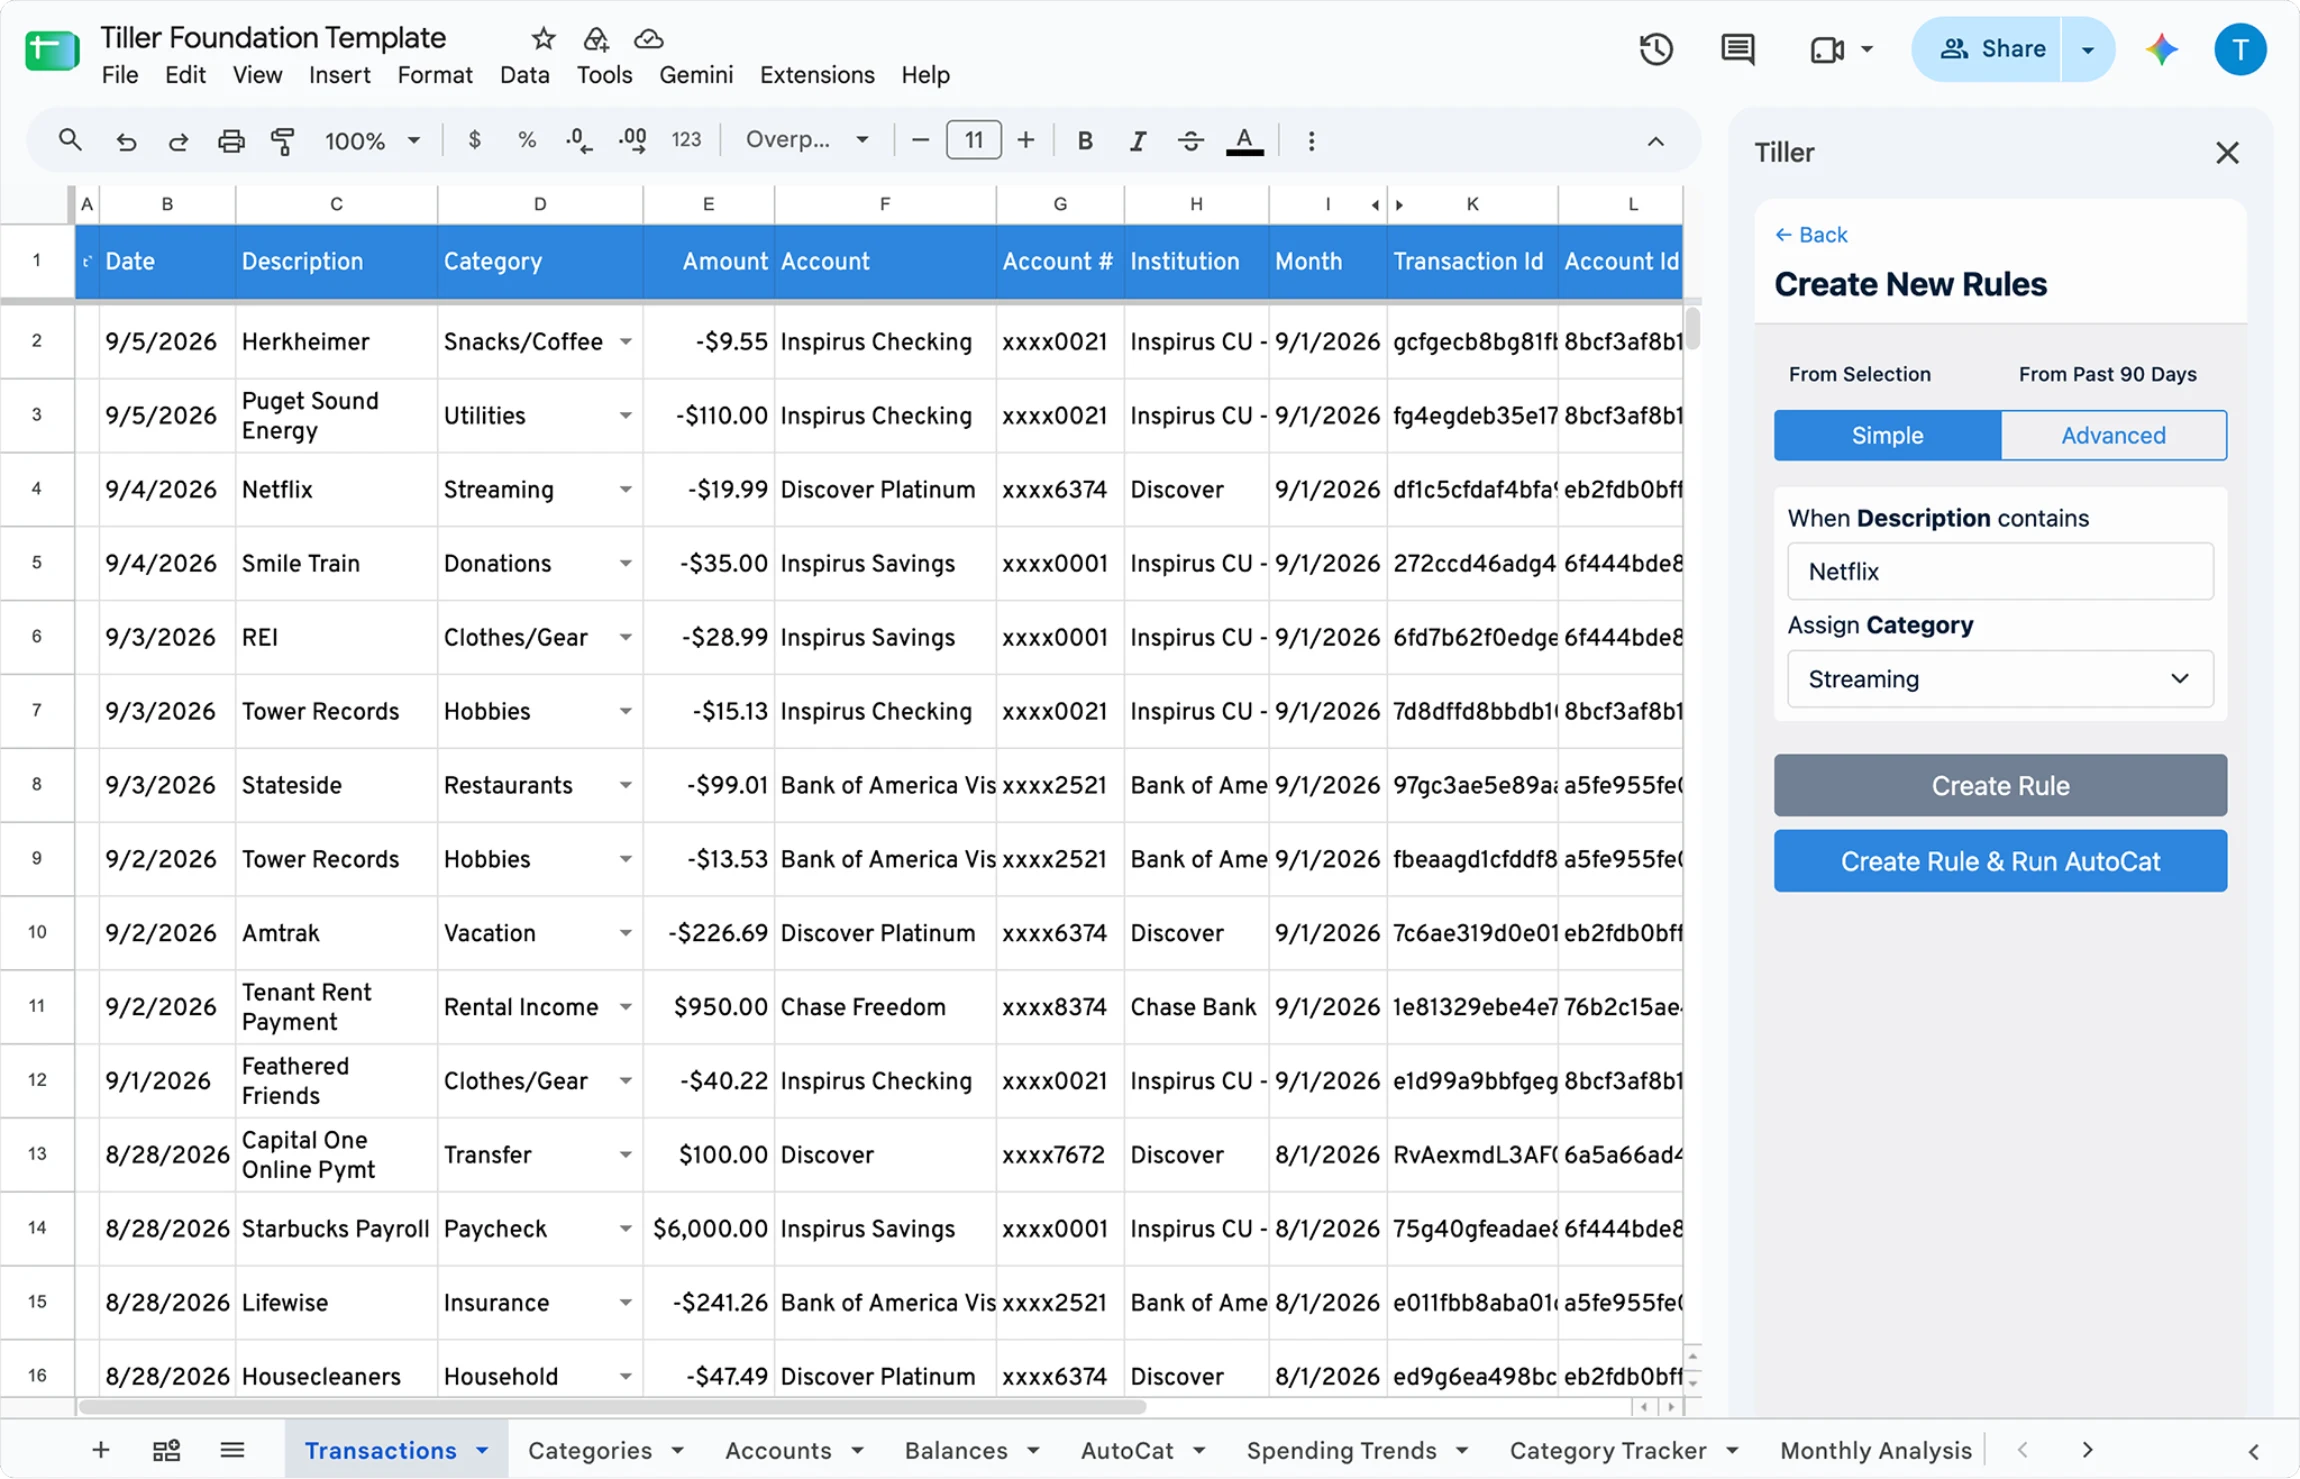The image size is (2300, 1479).
Task: Start a meeting with the camera icon
Action: click(x=1828, y=49)
